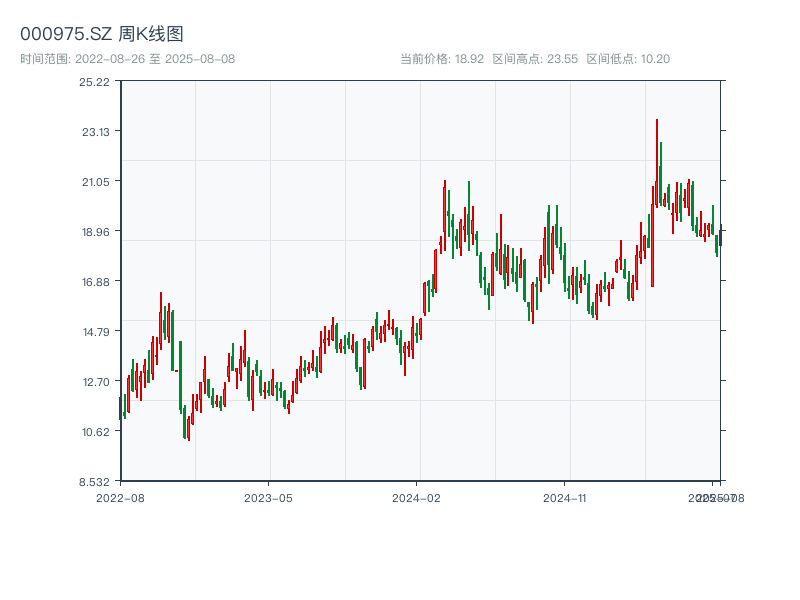Click the 25.22 y-axis label
Image resolution: width=800 pixels, height=600 pixels.
click(94, 82)
